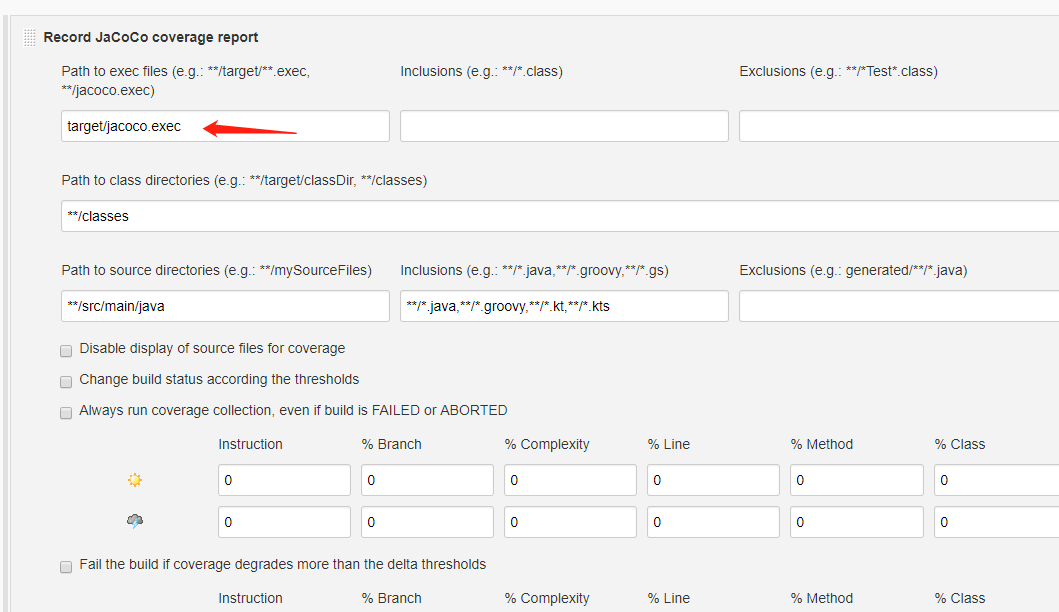Select the class directories field showing **/classes

tap(400, 216)
